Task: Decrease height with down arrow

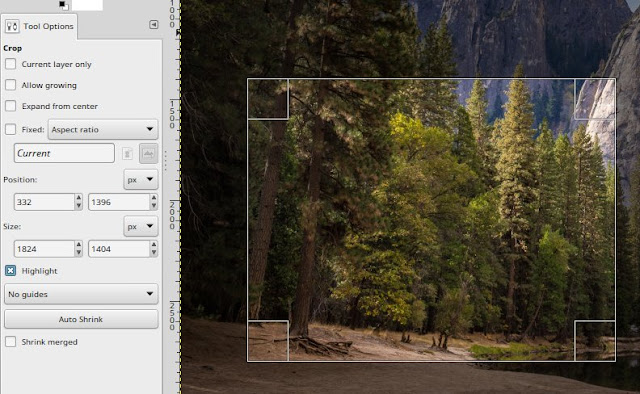Action: 154,253
